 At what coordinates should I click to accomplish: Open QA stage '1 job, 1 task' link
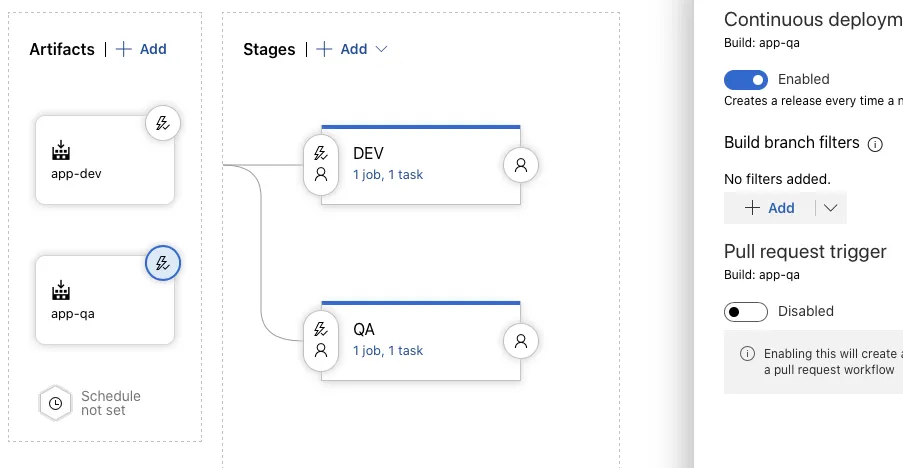(x=388, y=351)
